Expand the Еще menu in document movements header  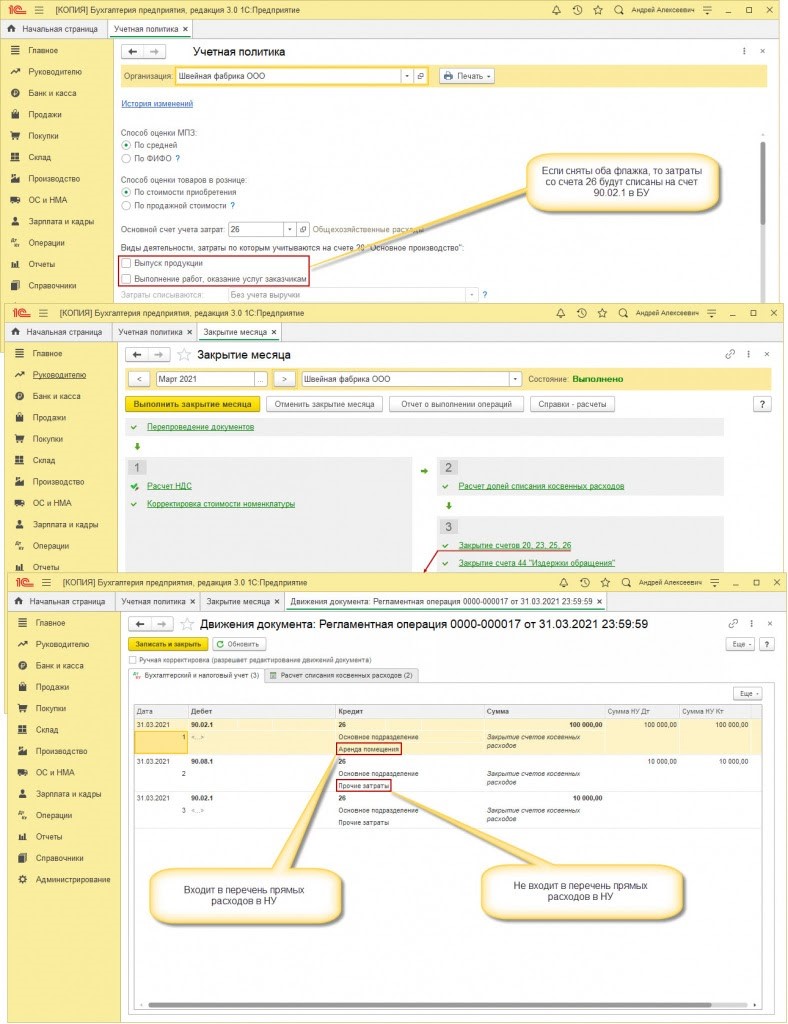pyautogui.click(x=740, y=644)
